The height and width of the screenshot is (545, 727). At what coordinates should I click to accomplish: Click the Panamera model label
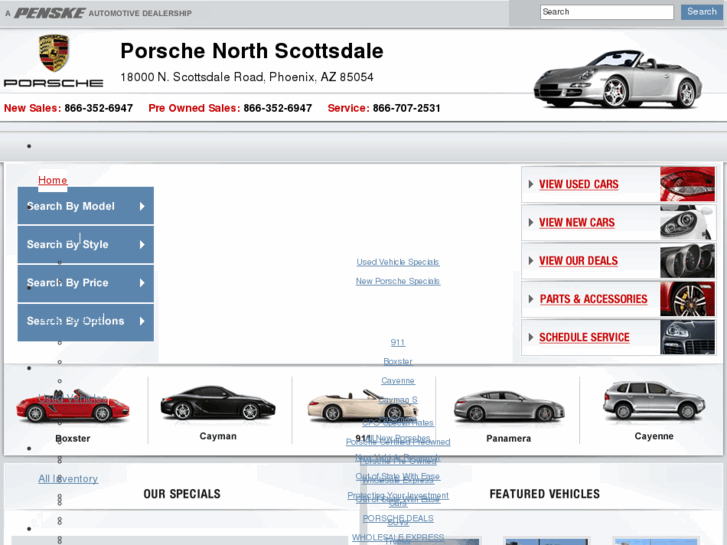click(x=509, y=438)
